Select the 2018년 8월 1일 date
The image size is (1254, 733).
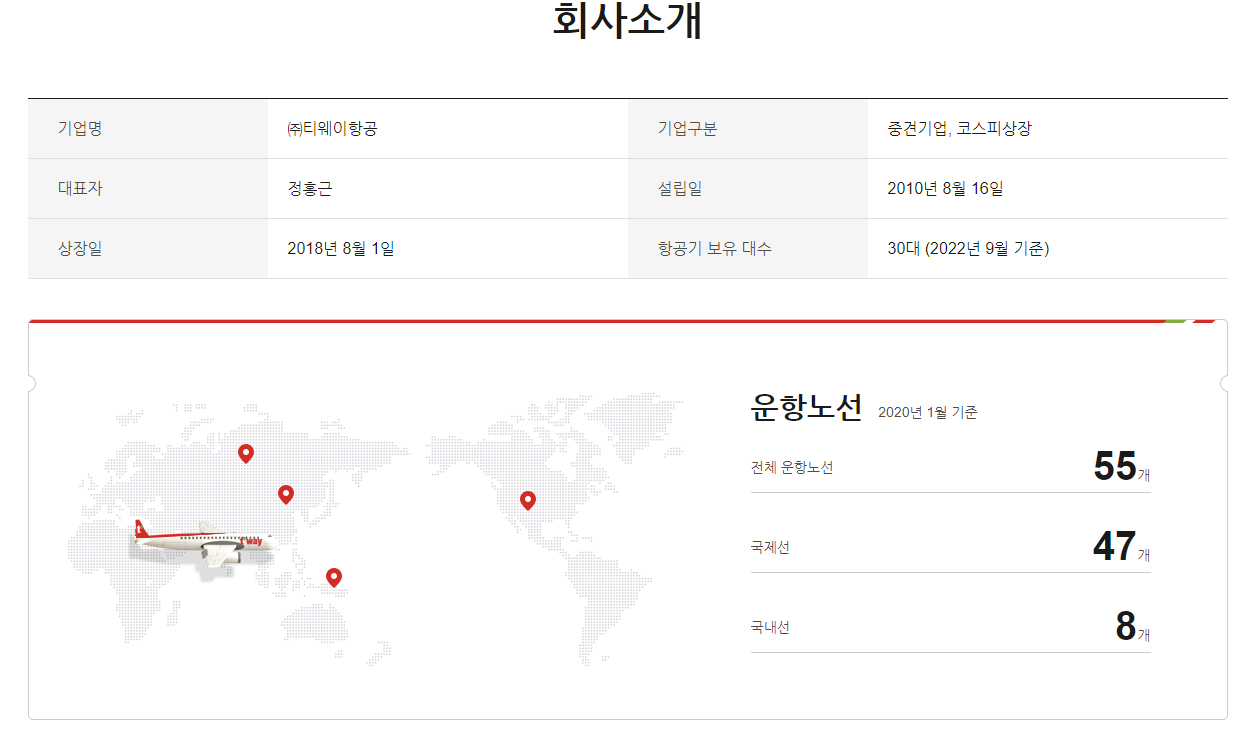341,249
